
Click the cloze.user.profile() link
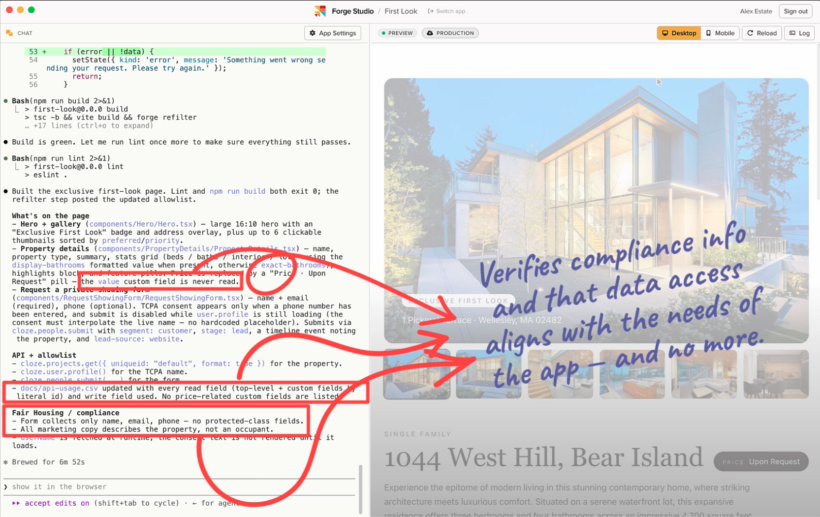63,372
